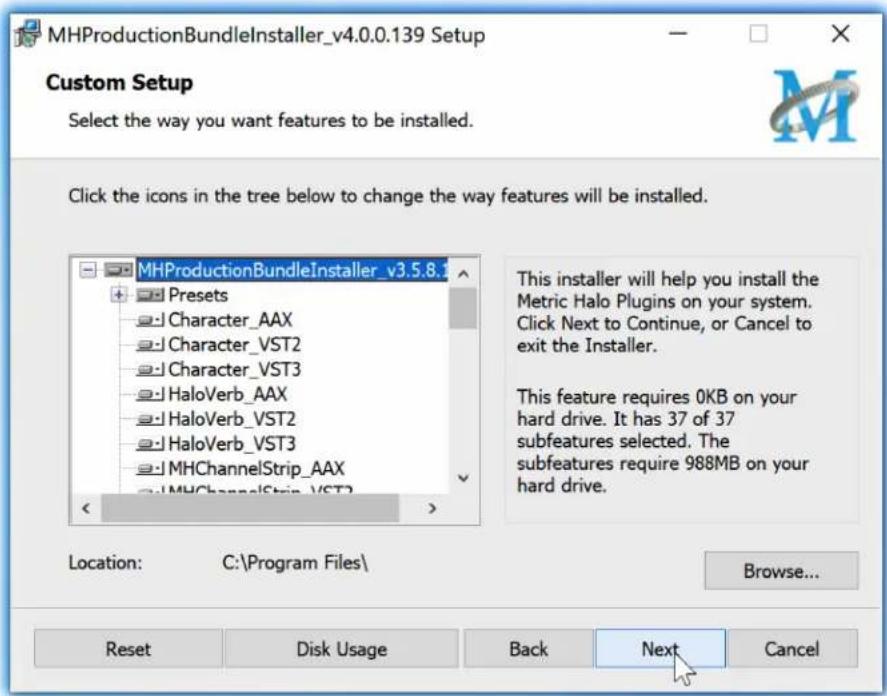Select MHChannelStrip_AAX in the feature tree

(x=256, y=469)
